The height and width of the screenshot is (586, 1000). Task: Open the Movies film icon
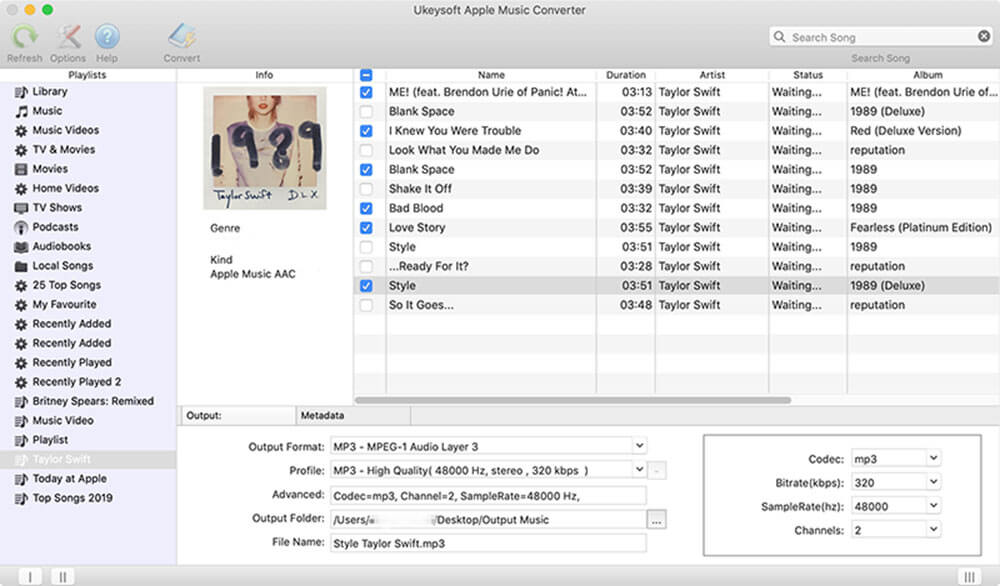coord(21,169)
